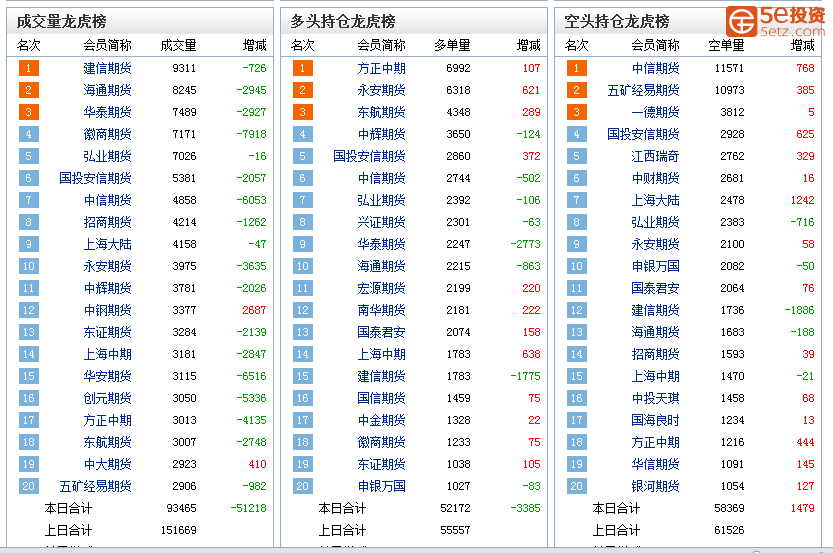
Task: Select 五矿经易期货 in 成交量龙虎榜 table
Action: (x=96, y=486)
